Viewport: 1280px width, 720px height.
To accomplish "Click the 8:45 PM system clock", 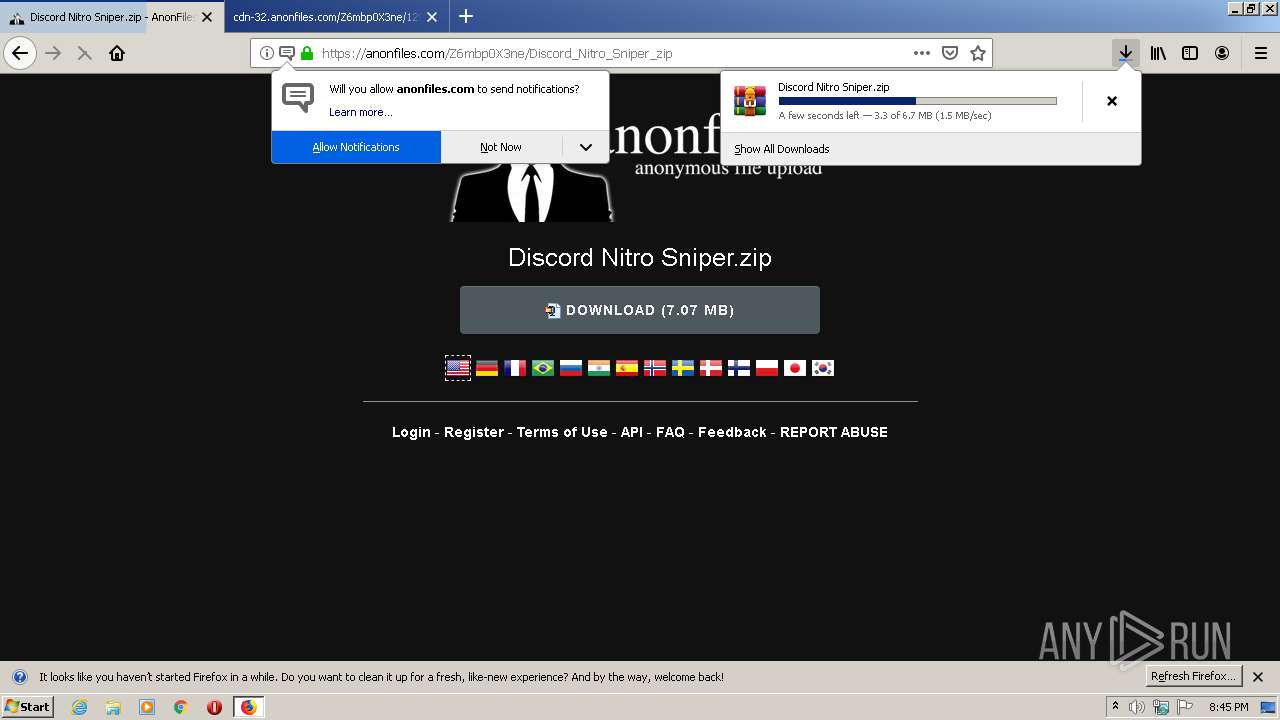I will 1228,707.
